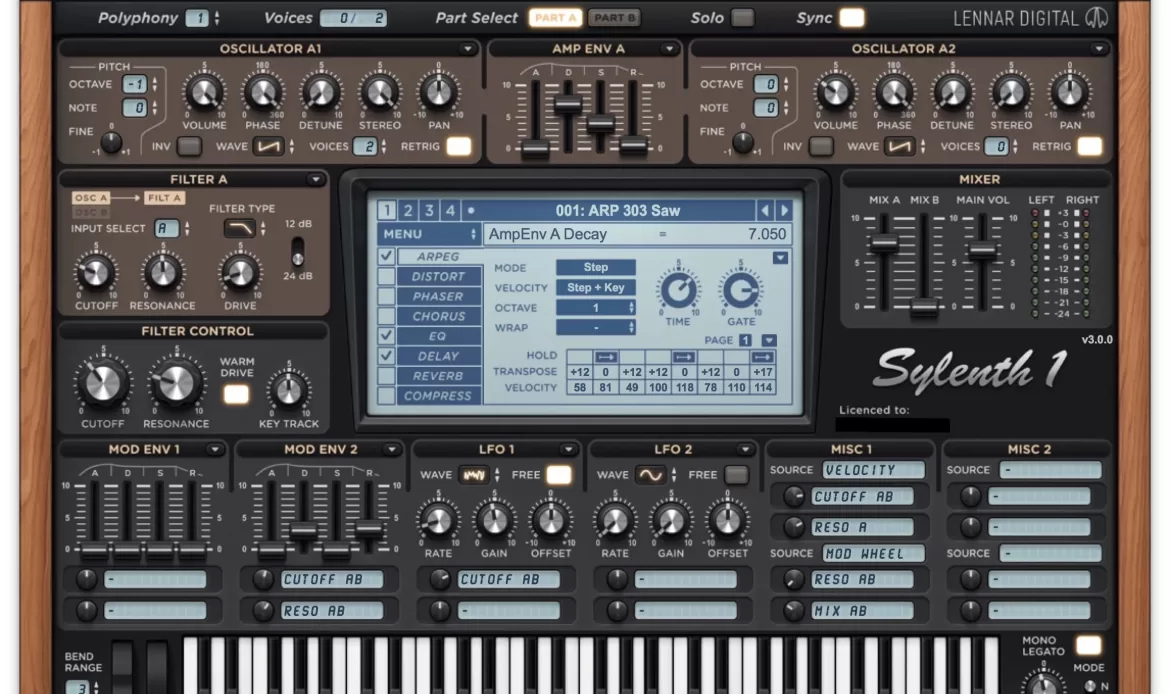Click the Filter Control Key Track knob

(288, 390)
